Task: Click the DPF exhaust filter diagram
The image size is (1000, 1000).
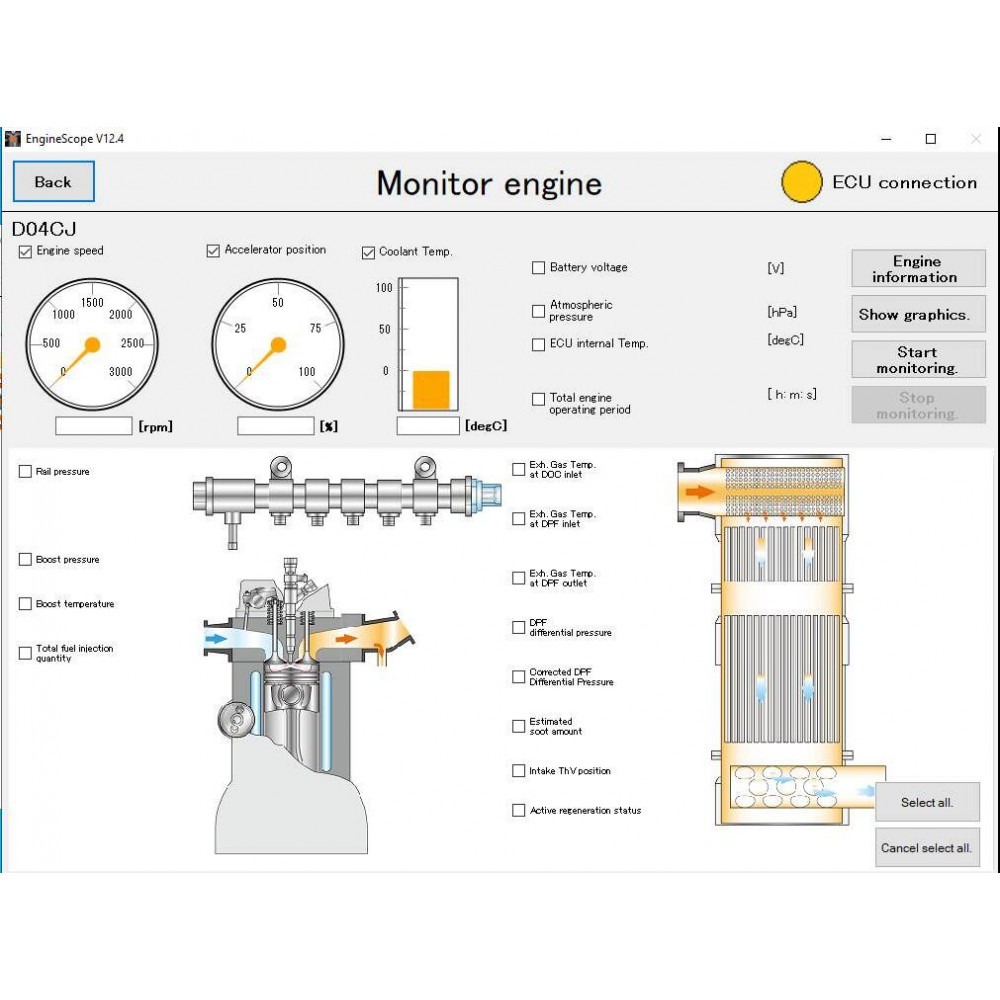Action: [781, 640]
